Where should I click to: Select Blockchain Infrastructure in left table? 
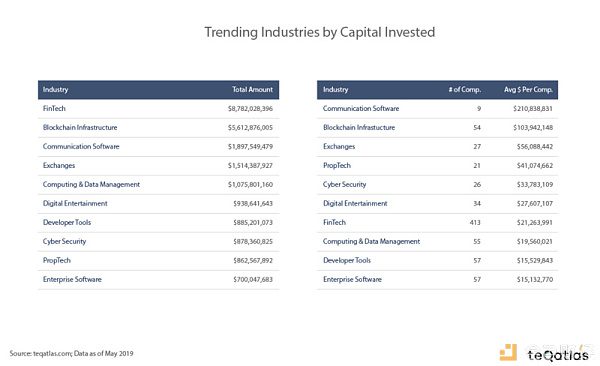(80, 127)
